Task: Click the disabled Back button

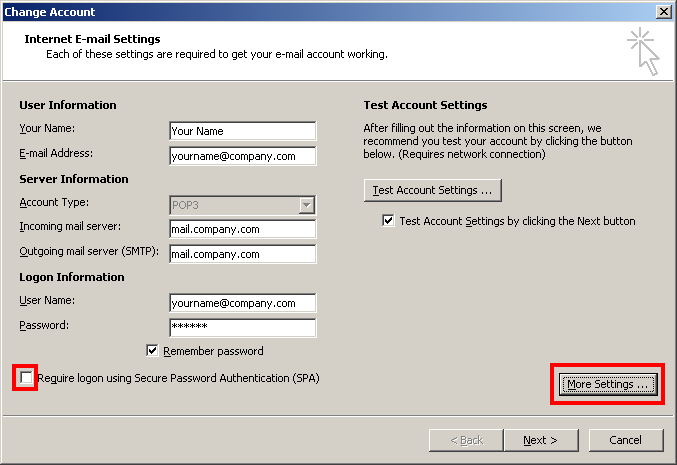Action: click(x=466, y=440)
